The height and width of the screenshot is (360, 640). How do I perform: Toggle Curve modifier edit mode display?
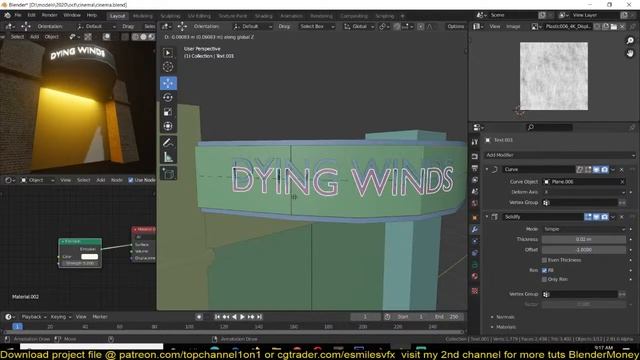pyautogui.click(x=588, y=169)
